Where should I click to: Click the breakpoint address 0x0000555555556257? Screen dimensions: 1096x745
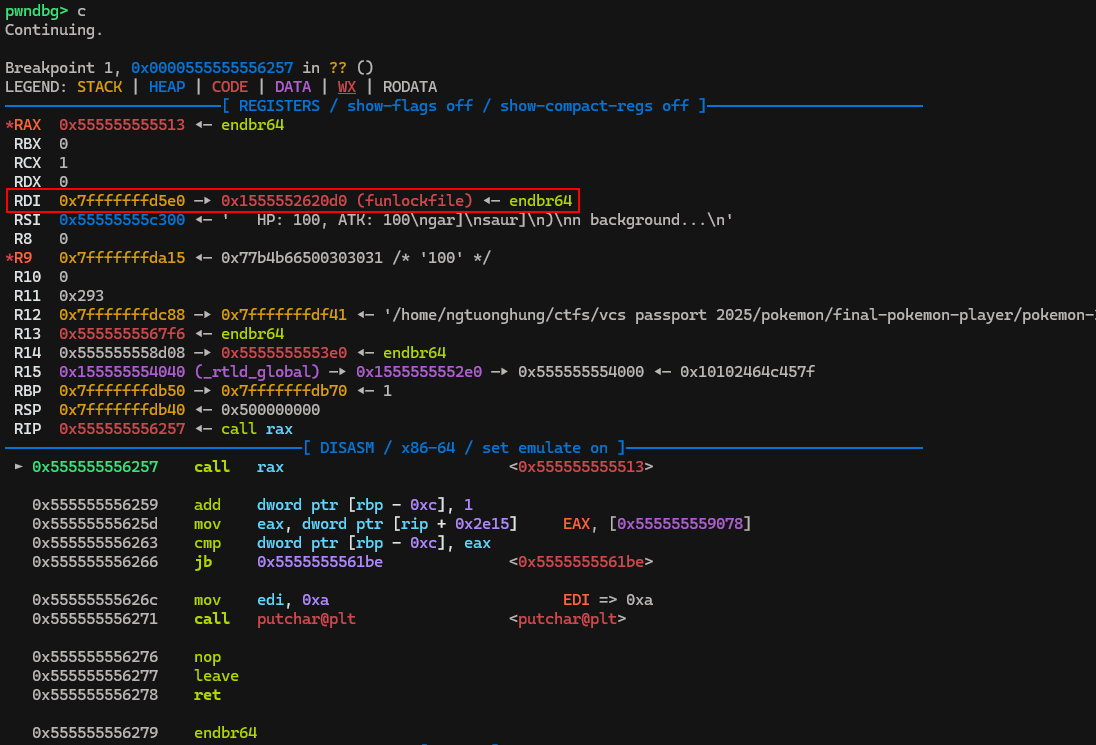(x=212, y=68)
